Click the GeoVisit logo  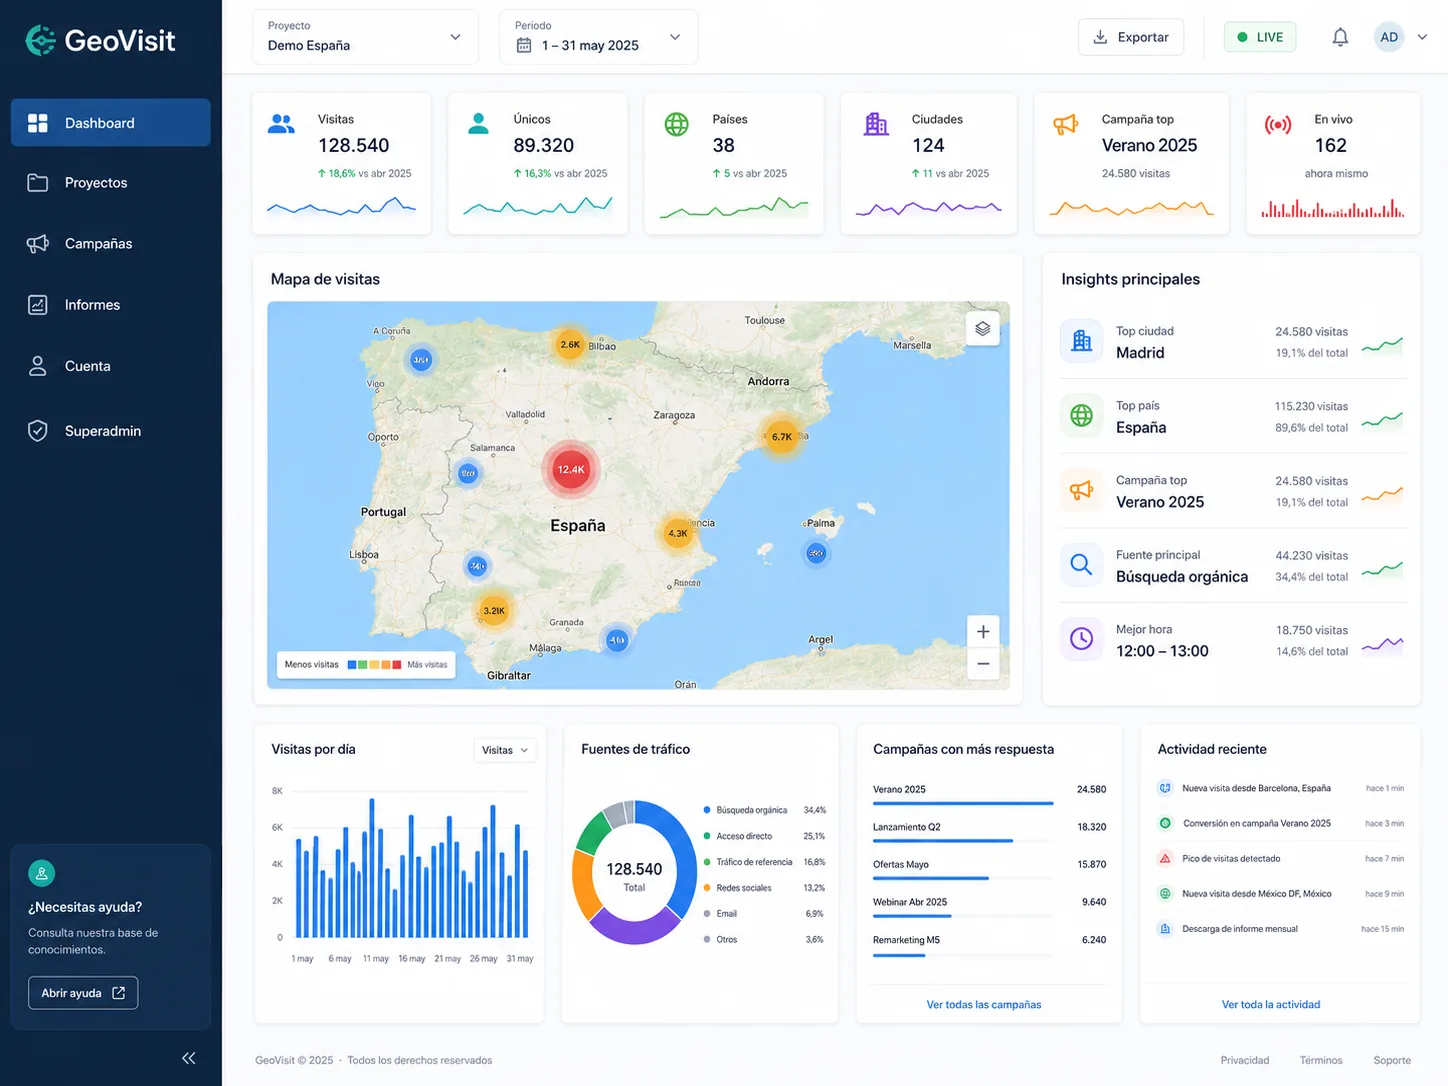click(100, 40)
